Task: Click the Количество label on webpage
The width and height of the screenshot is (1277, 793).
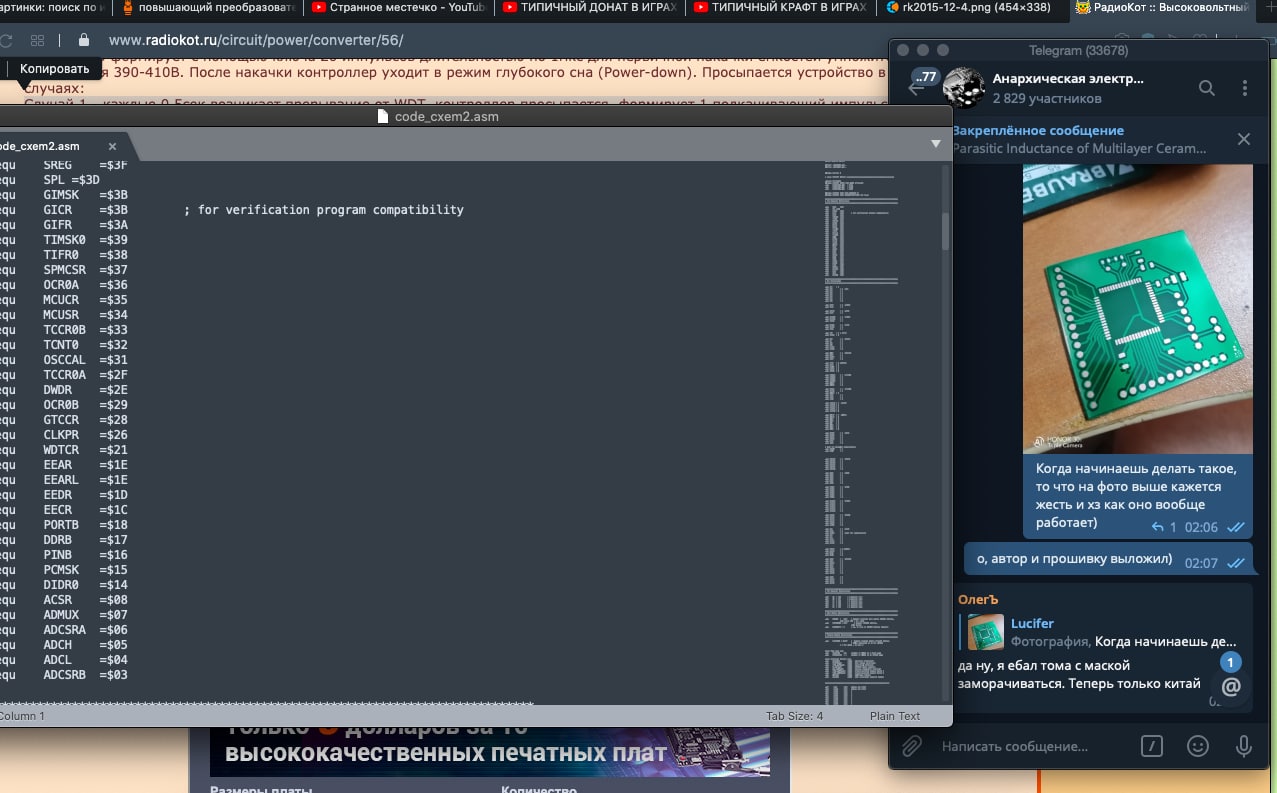Action: [538, 788]
